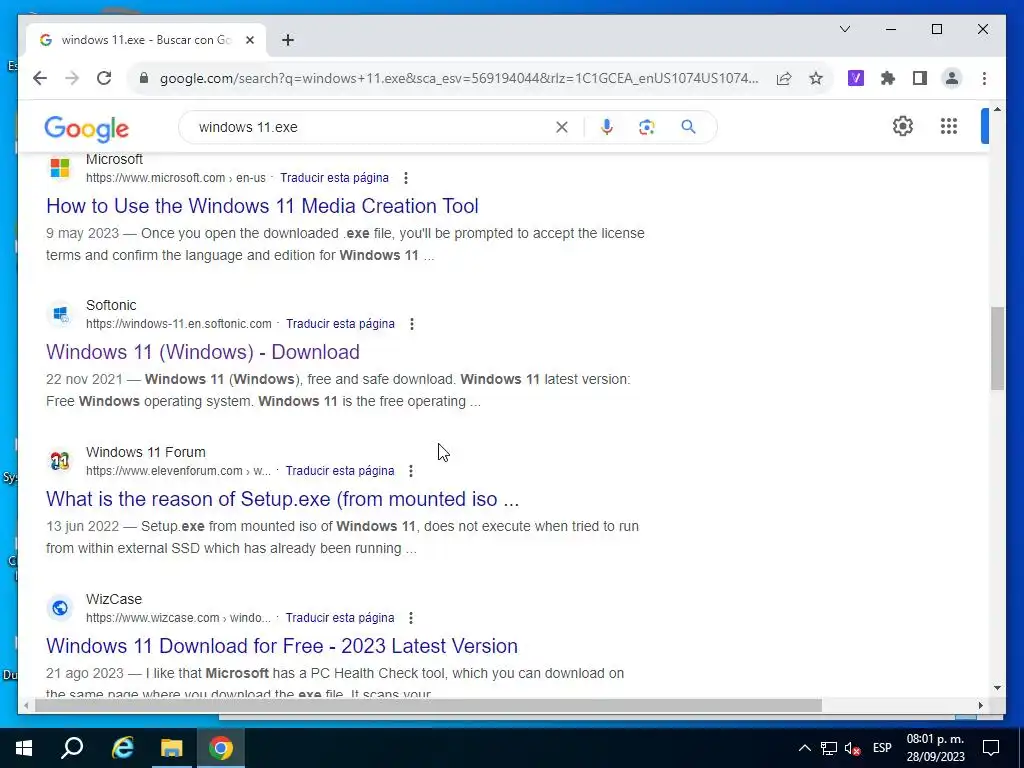The height and width of the screenshot is (768, 1024).
Task: Open a new browser tab
Action: tap(287, 40)
